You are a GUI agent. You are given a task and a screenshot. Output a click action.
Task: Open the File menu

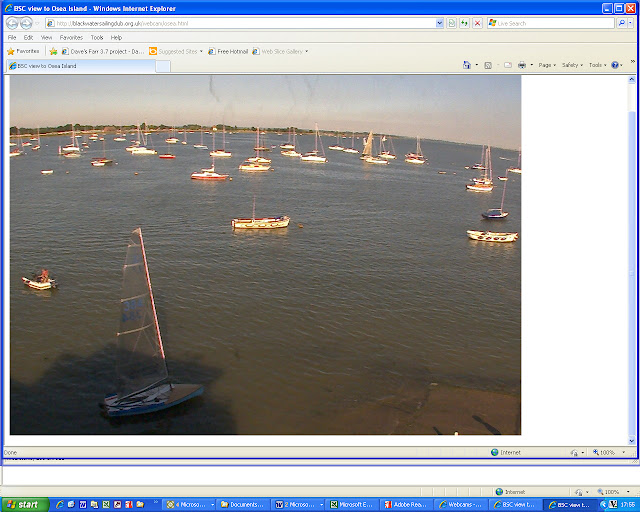tap(12, 38)
